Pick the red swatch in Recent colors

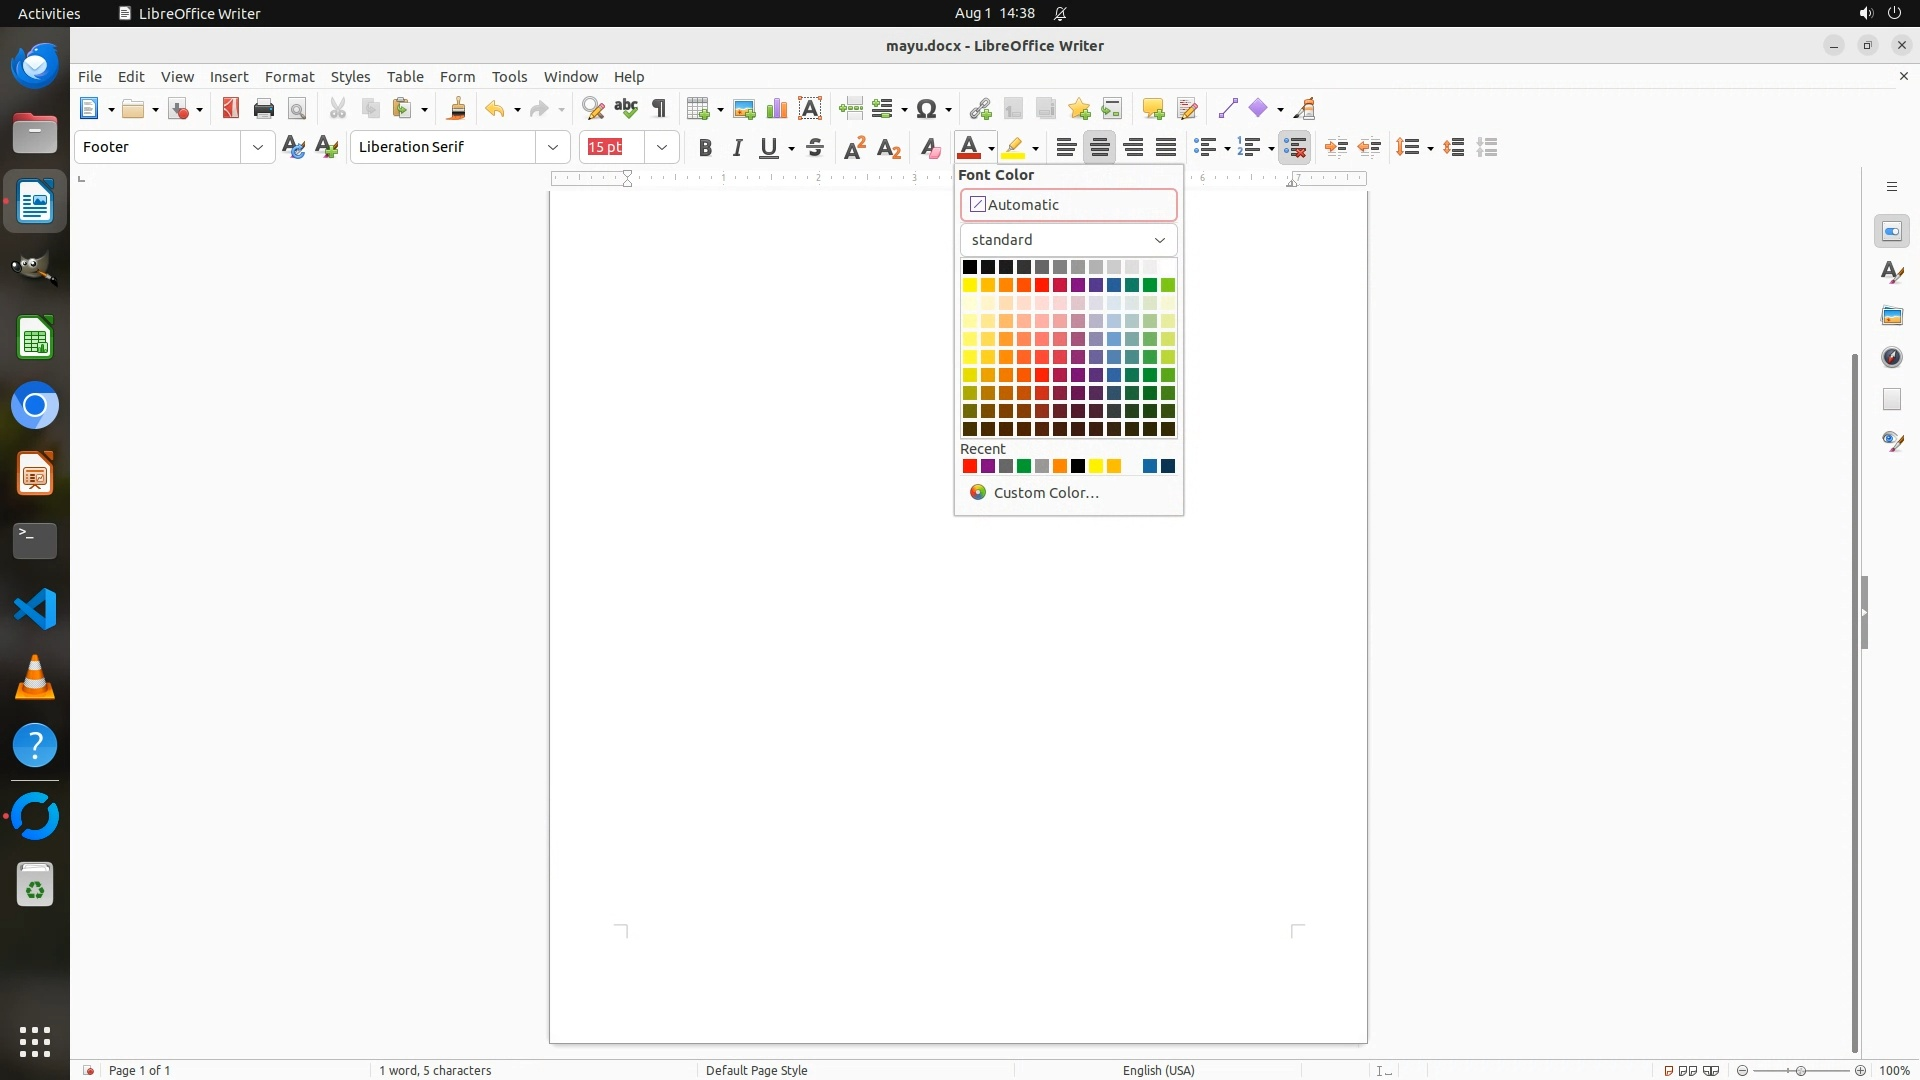click(969, 466)
